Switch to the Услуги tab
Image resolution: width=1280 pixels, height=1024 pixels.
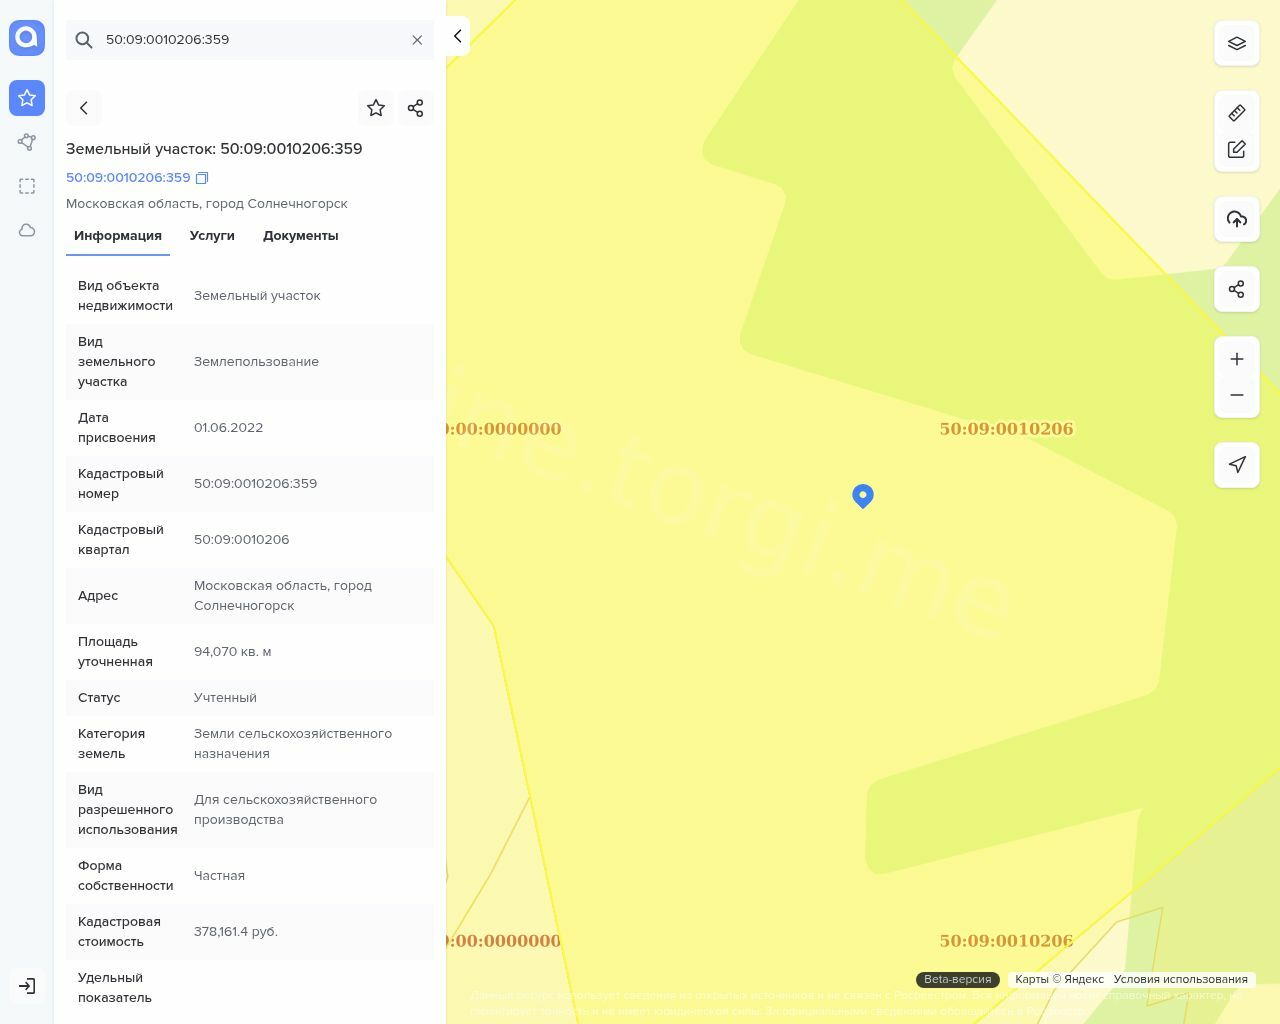point(212,236)
